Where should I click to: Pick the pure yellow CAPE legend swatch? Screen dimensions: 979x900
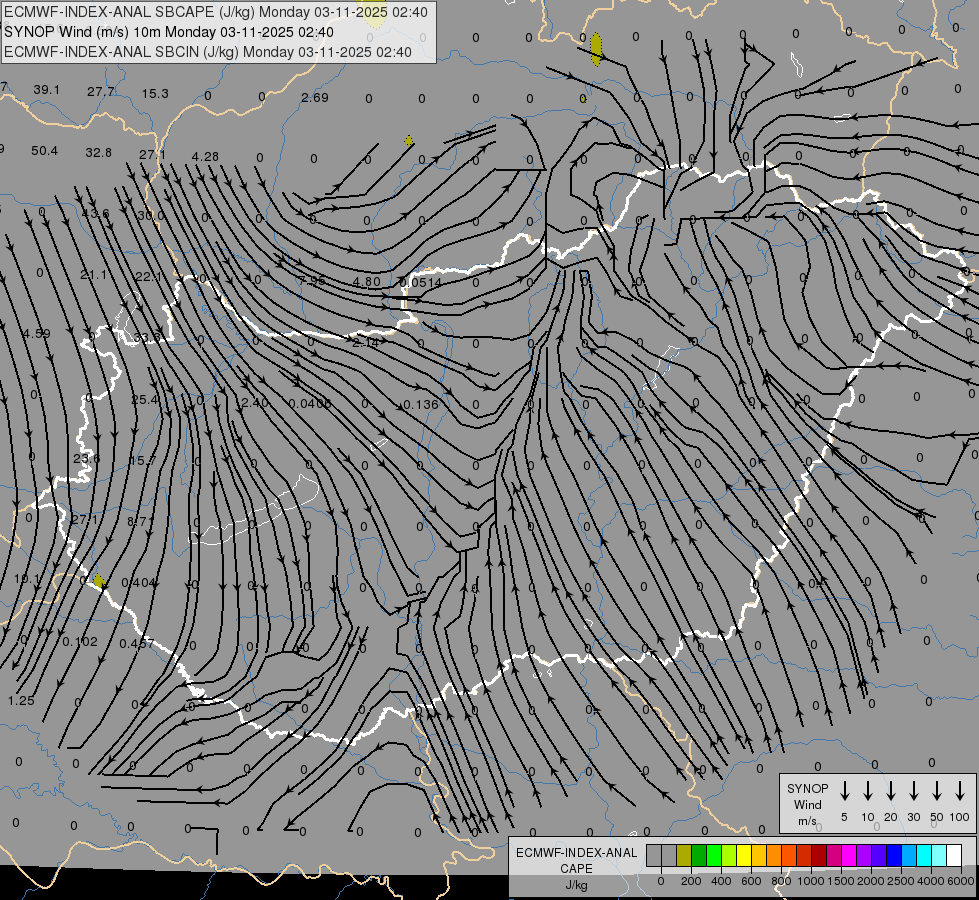pyautogui.click(x=744, y=855)
